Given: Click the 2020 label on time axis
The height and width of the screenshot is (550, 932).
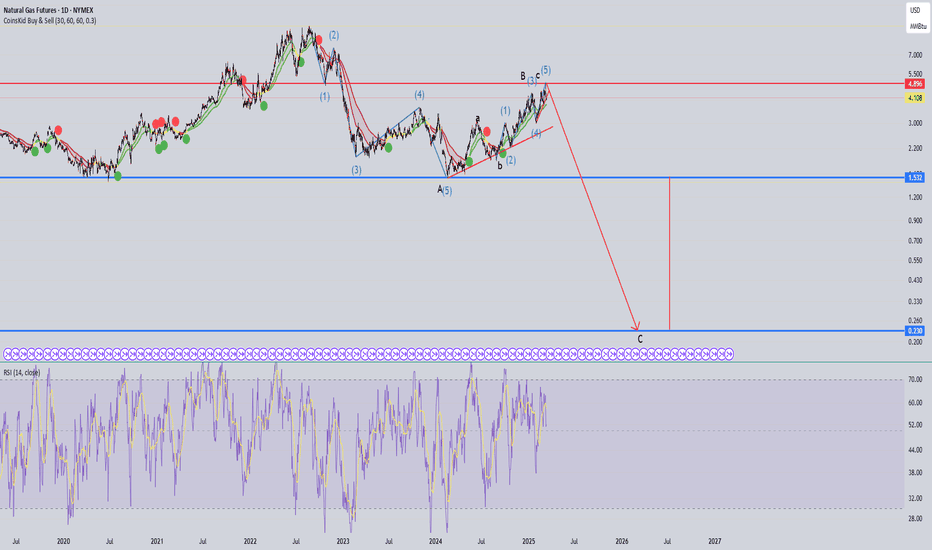Looking at the screenshot, I should coord(64,542).
